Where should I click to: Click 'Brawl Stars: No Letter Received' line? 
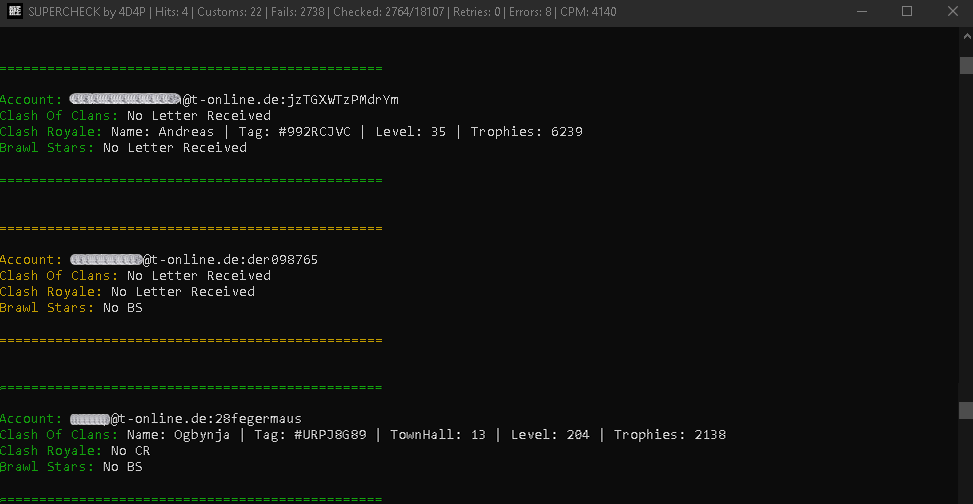pyautogui.click(x=123, y=148)
